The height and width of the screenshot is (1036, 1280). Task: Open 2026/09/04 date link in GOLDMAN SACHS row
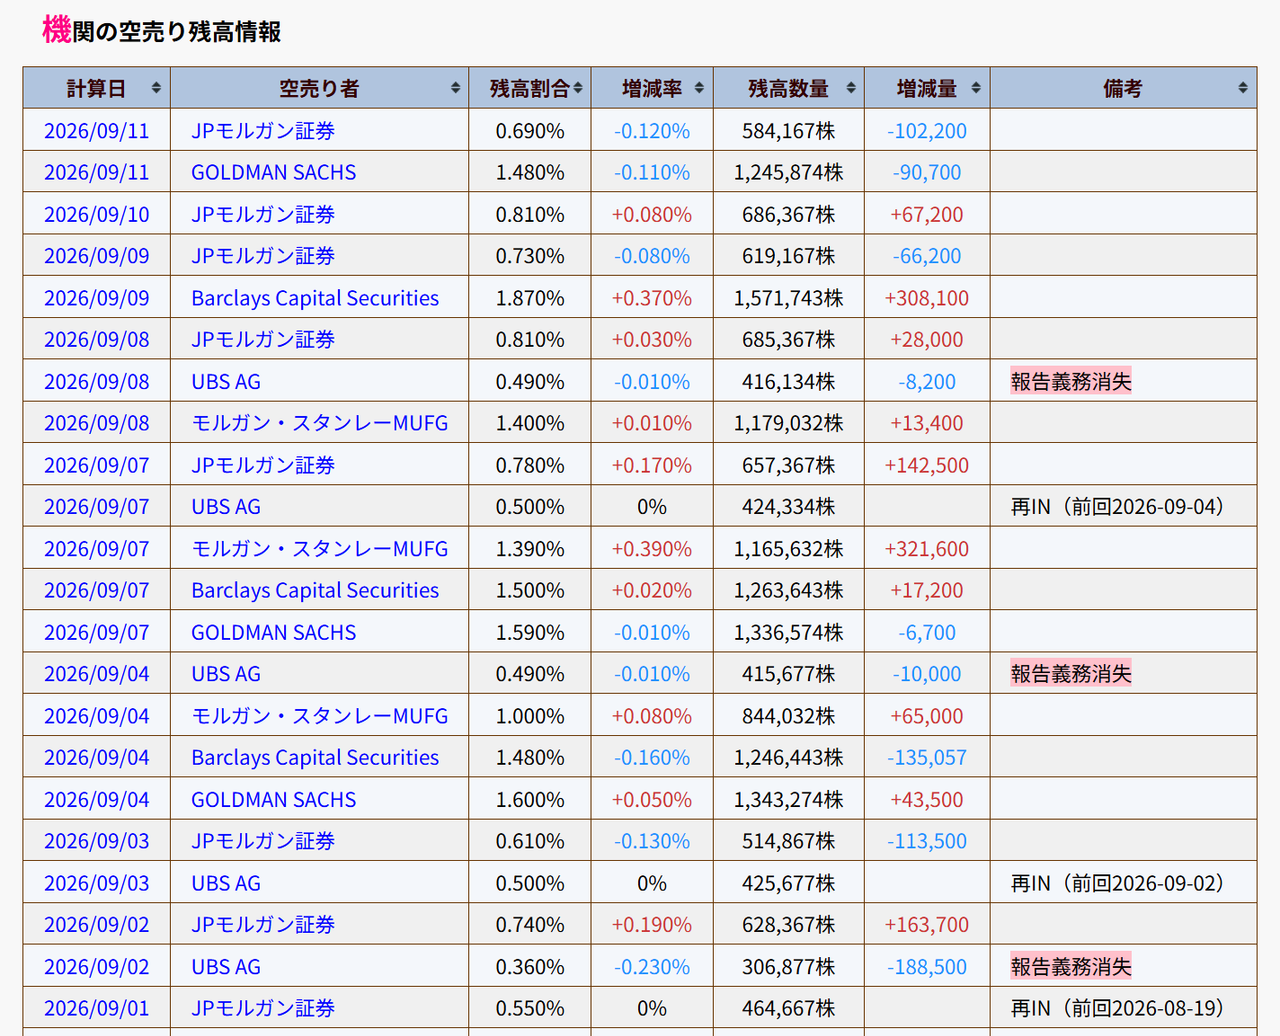pyautogui.click(x=97, y=799)
